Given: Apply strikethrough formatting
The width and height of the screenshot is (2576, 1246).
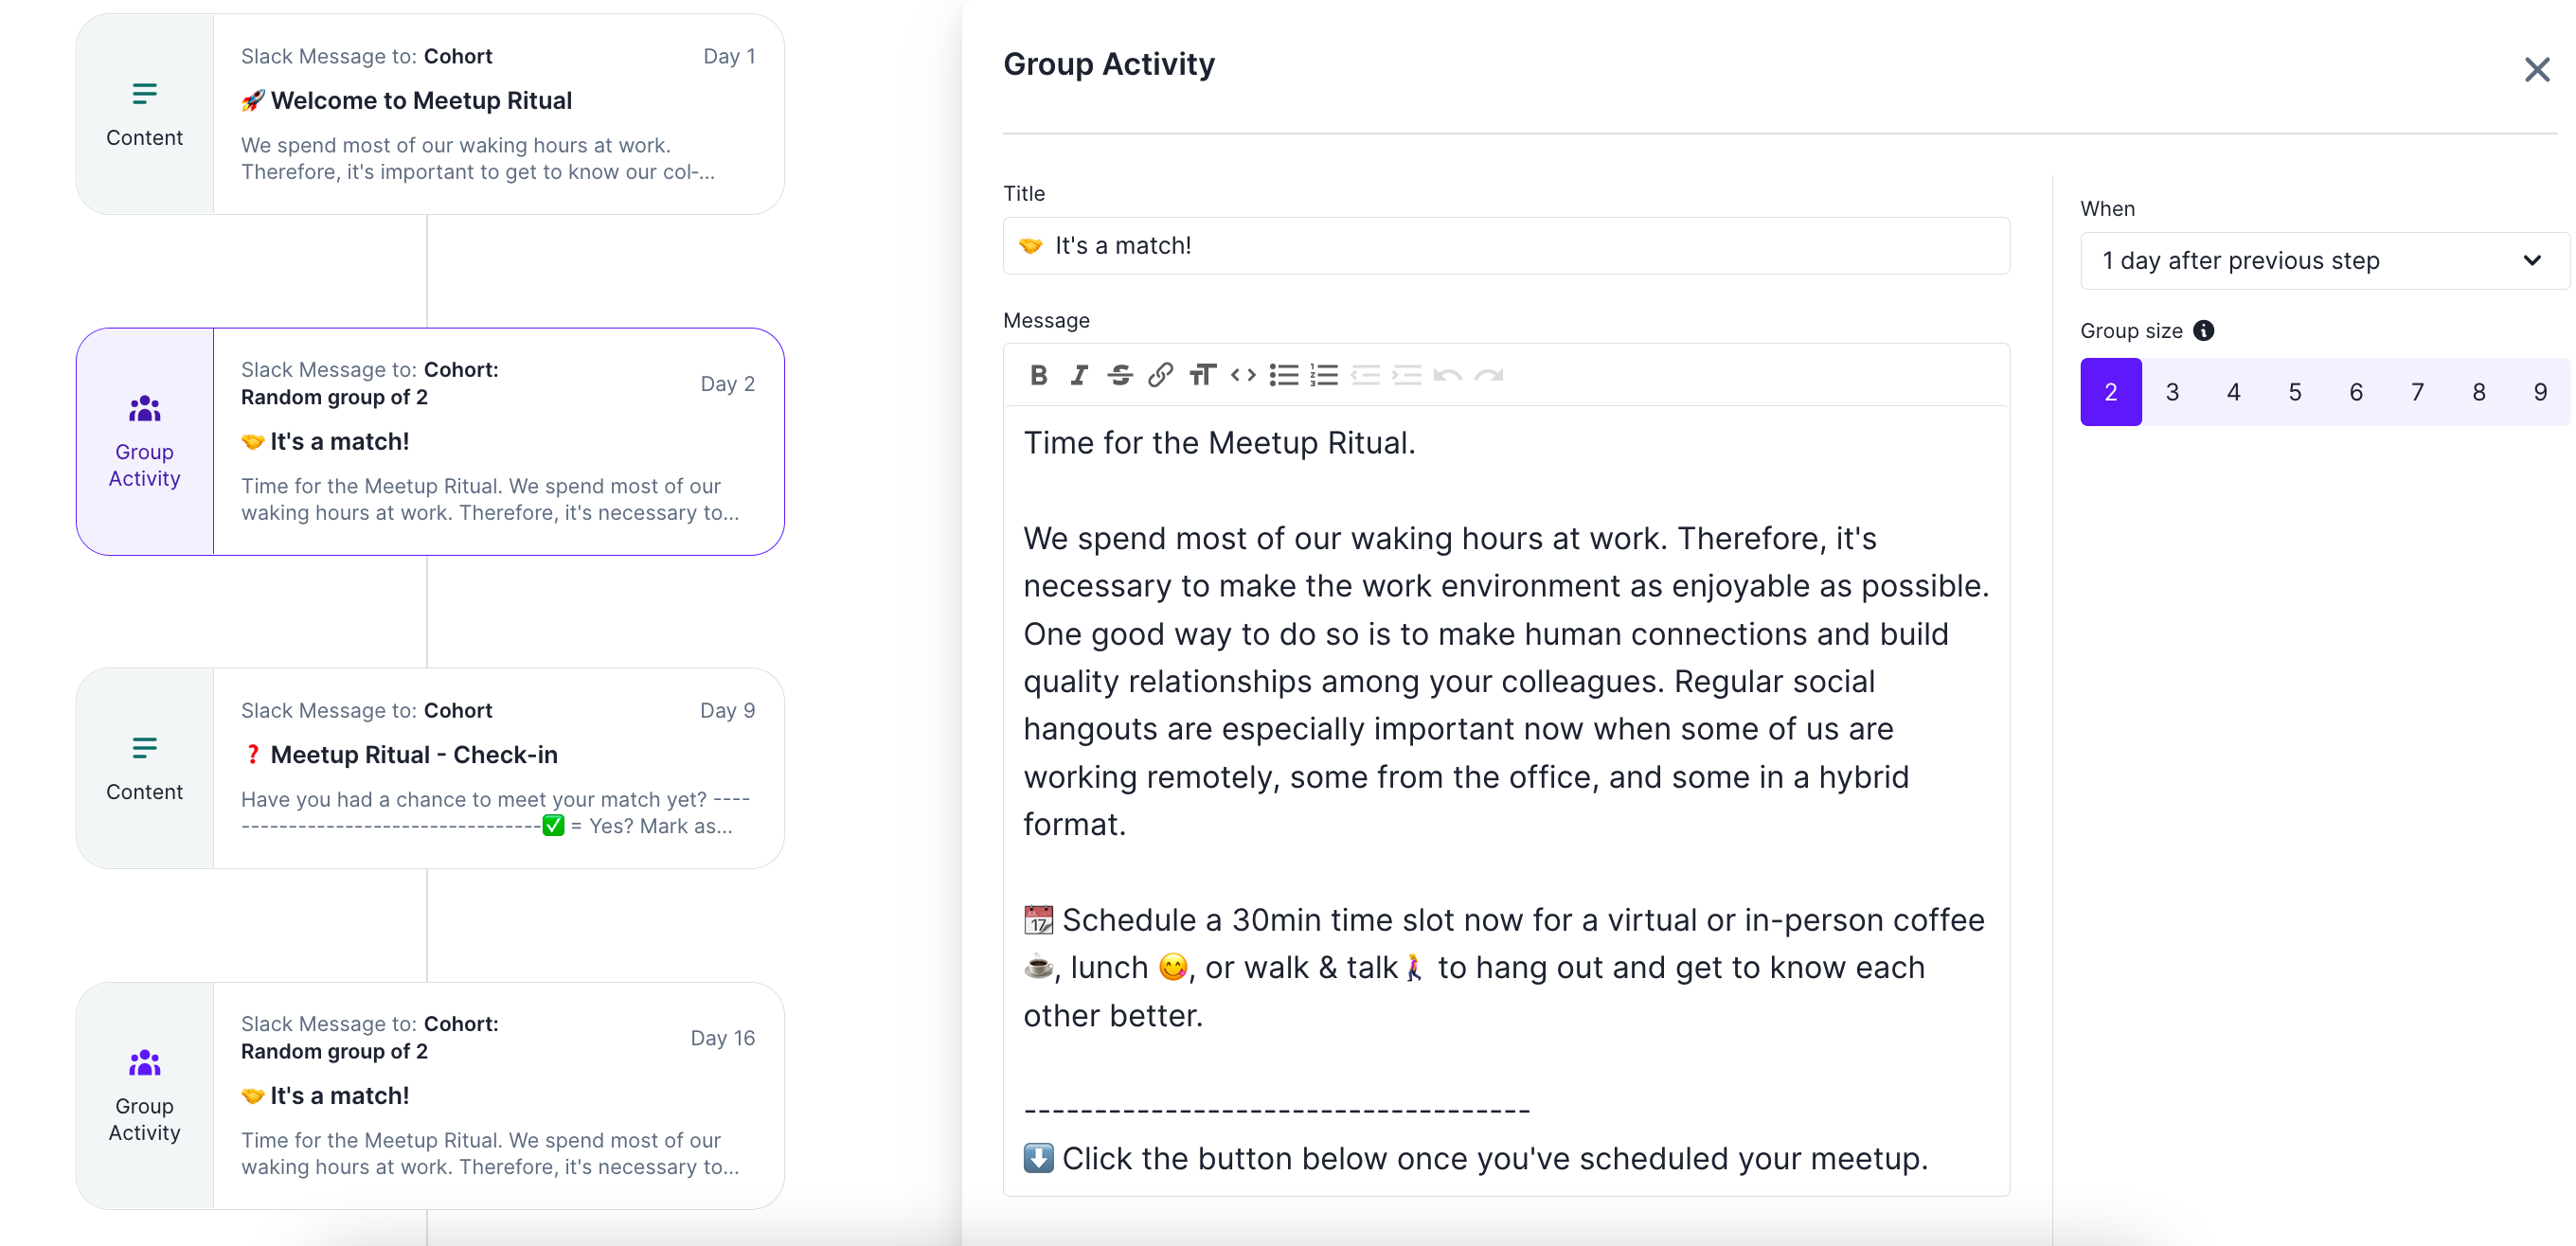Looking at the screenshot, I should [1119, 375].
